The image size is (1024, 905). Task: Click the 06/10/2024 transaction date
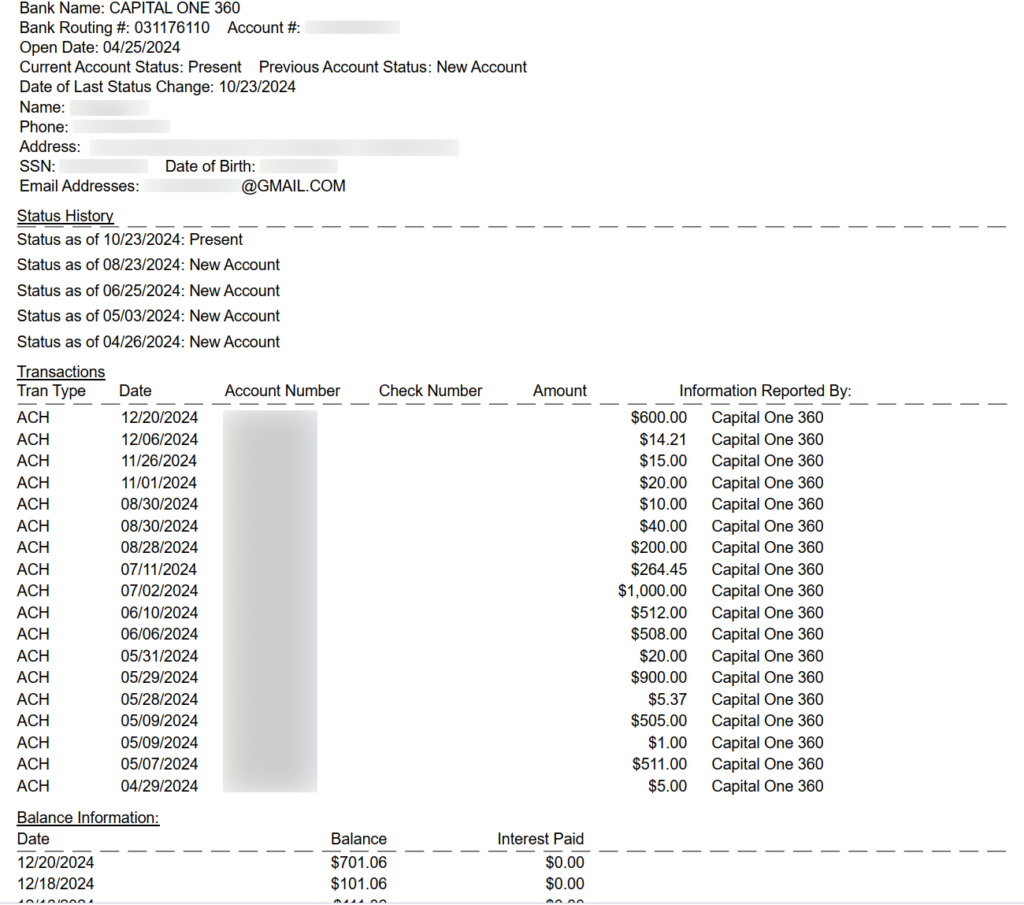[159, 613]
